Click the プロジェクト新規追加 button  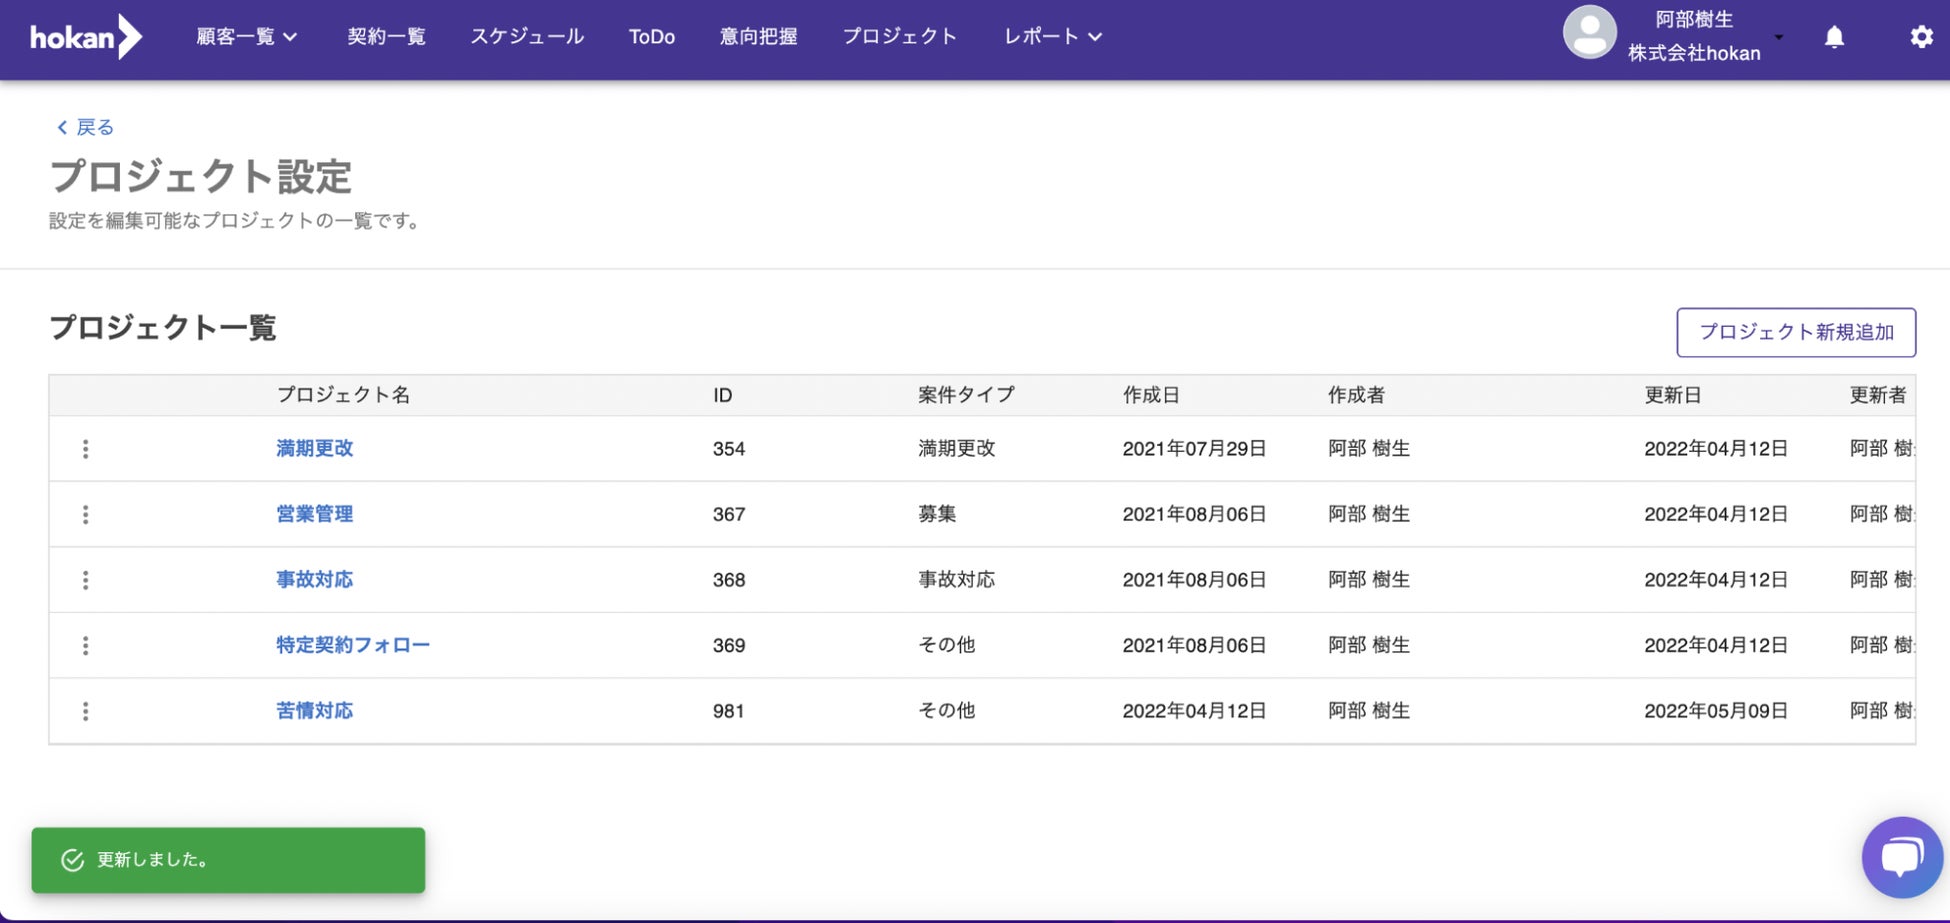pyautogui.click(x=1795, y=332)
